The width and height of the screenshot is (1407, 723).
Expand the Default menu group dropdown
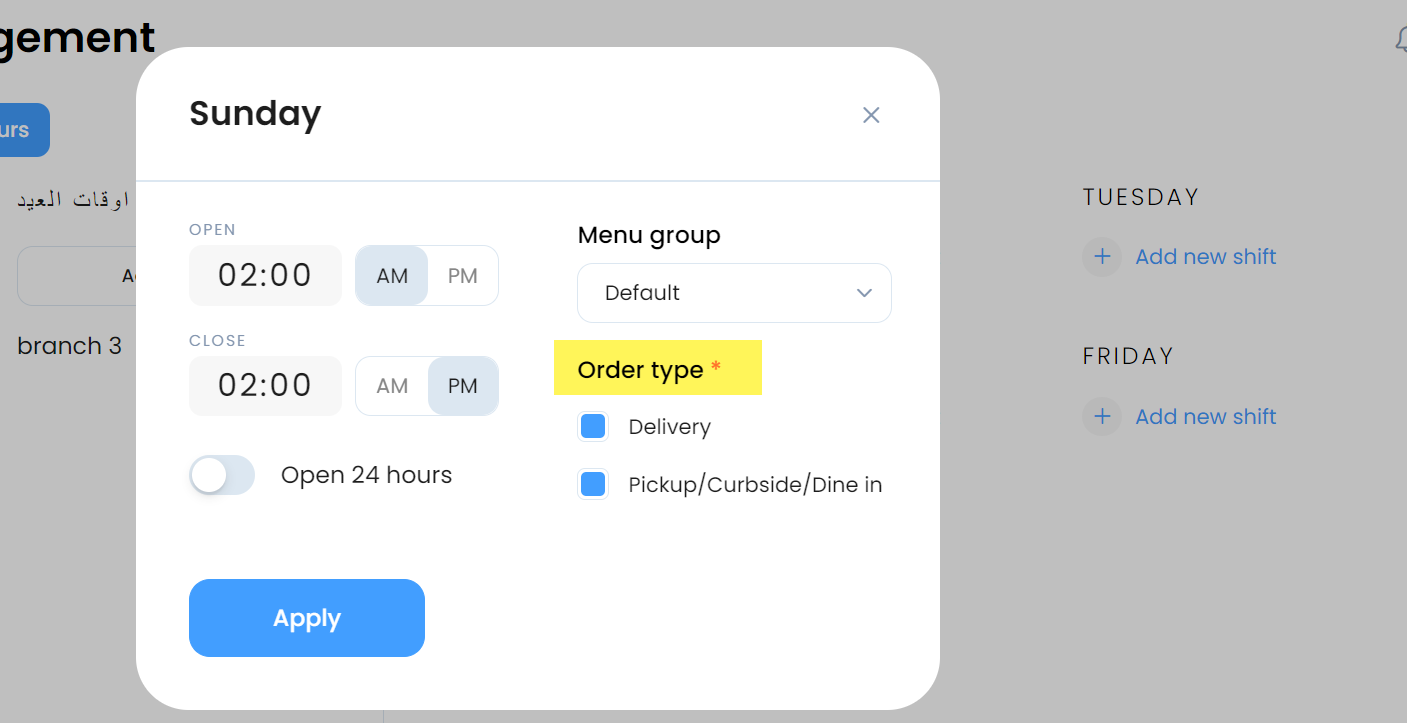point(734,293)
